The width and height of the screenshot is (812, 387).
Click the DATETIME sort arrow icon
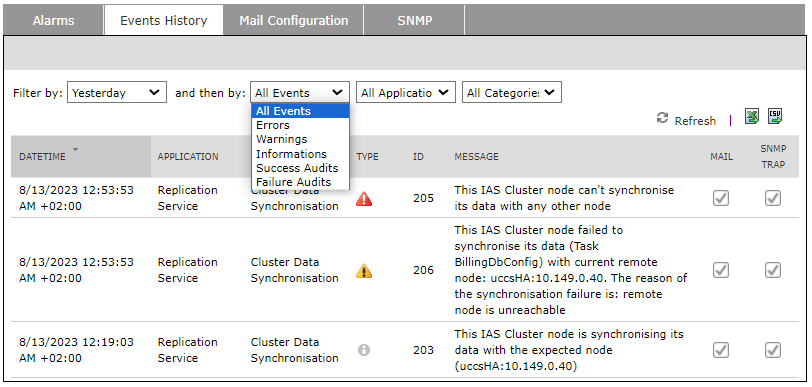click(x=76, y=149)
